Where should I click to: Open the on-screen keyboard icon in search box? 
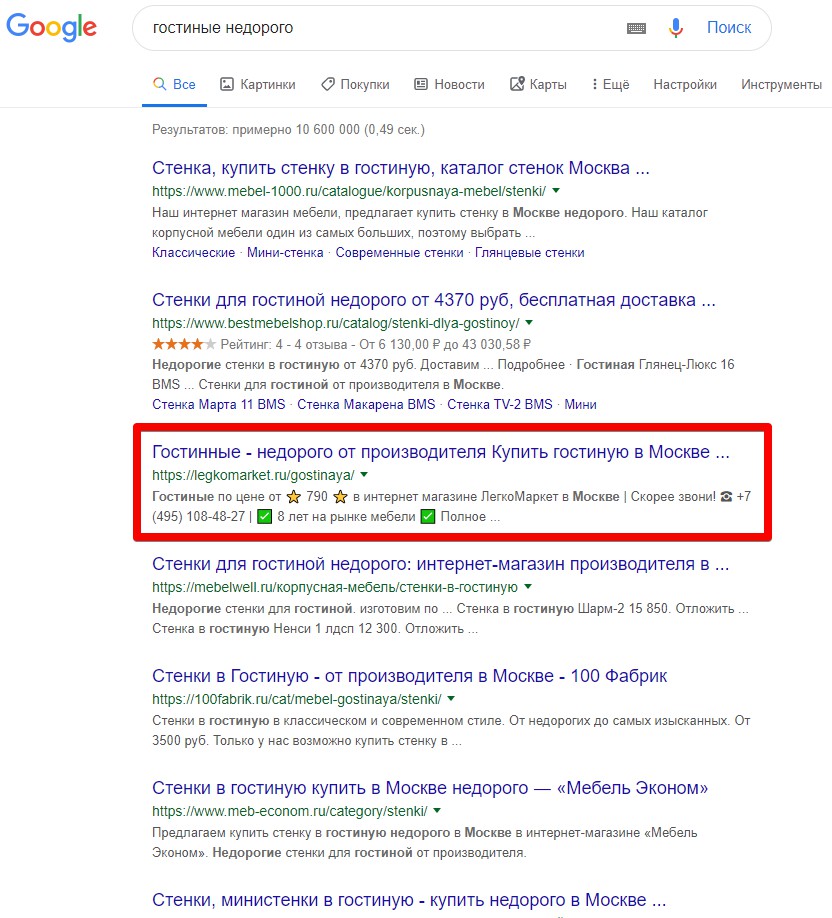(x=636, y=28)
